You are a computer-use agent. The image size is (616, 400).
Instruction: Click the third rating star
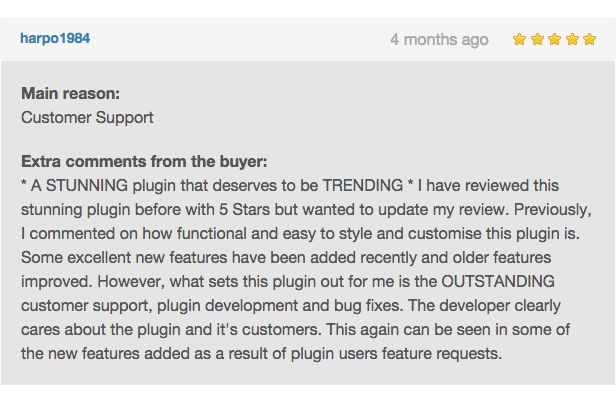point(555,39)
